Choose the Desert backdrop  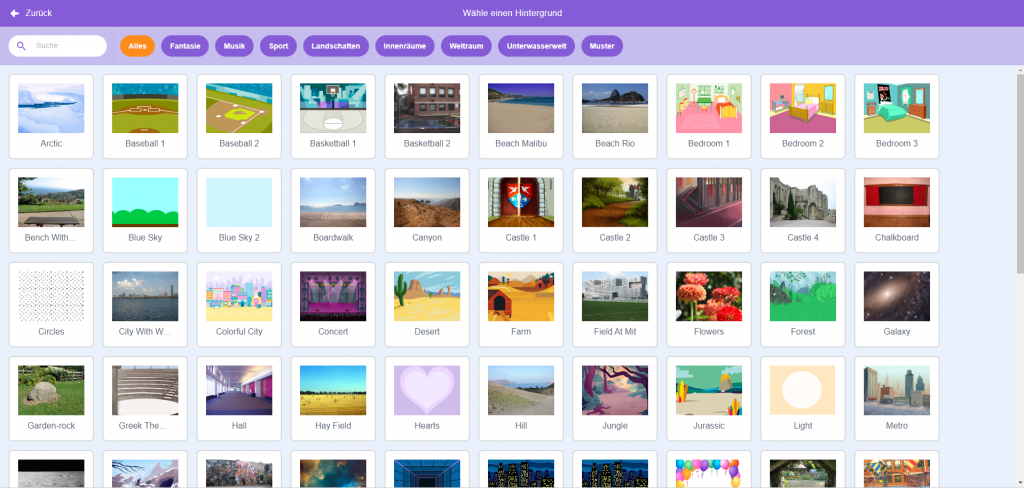pos(427,304)
